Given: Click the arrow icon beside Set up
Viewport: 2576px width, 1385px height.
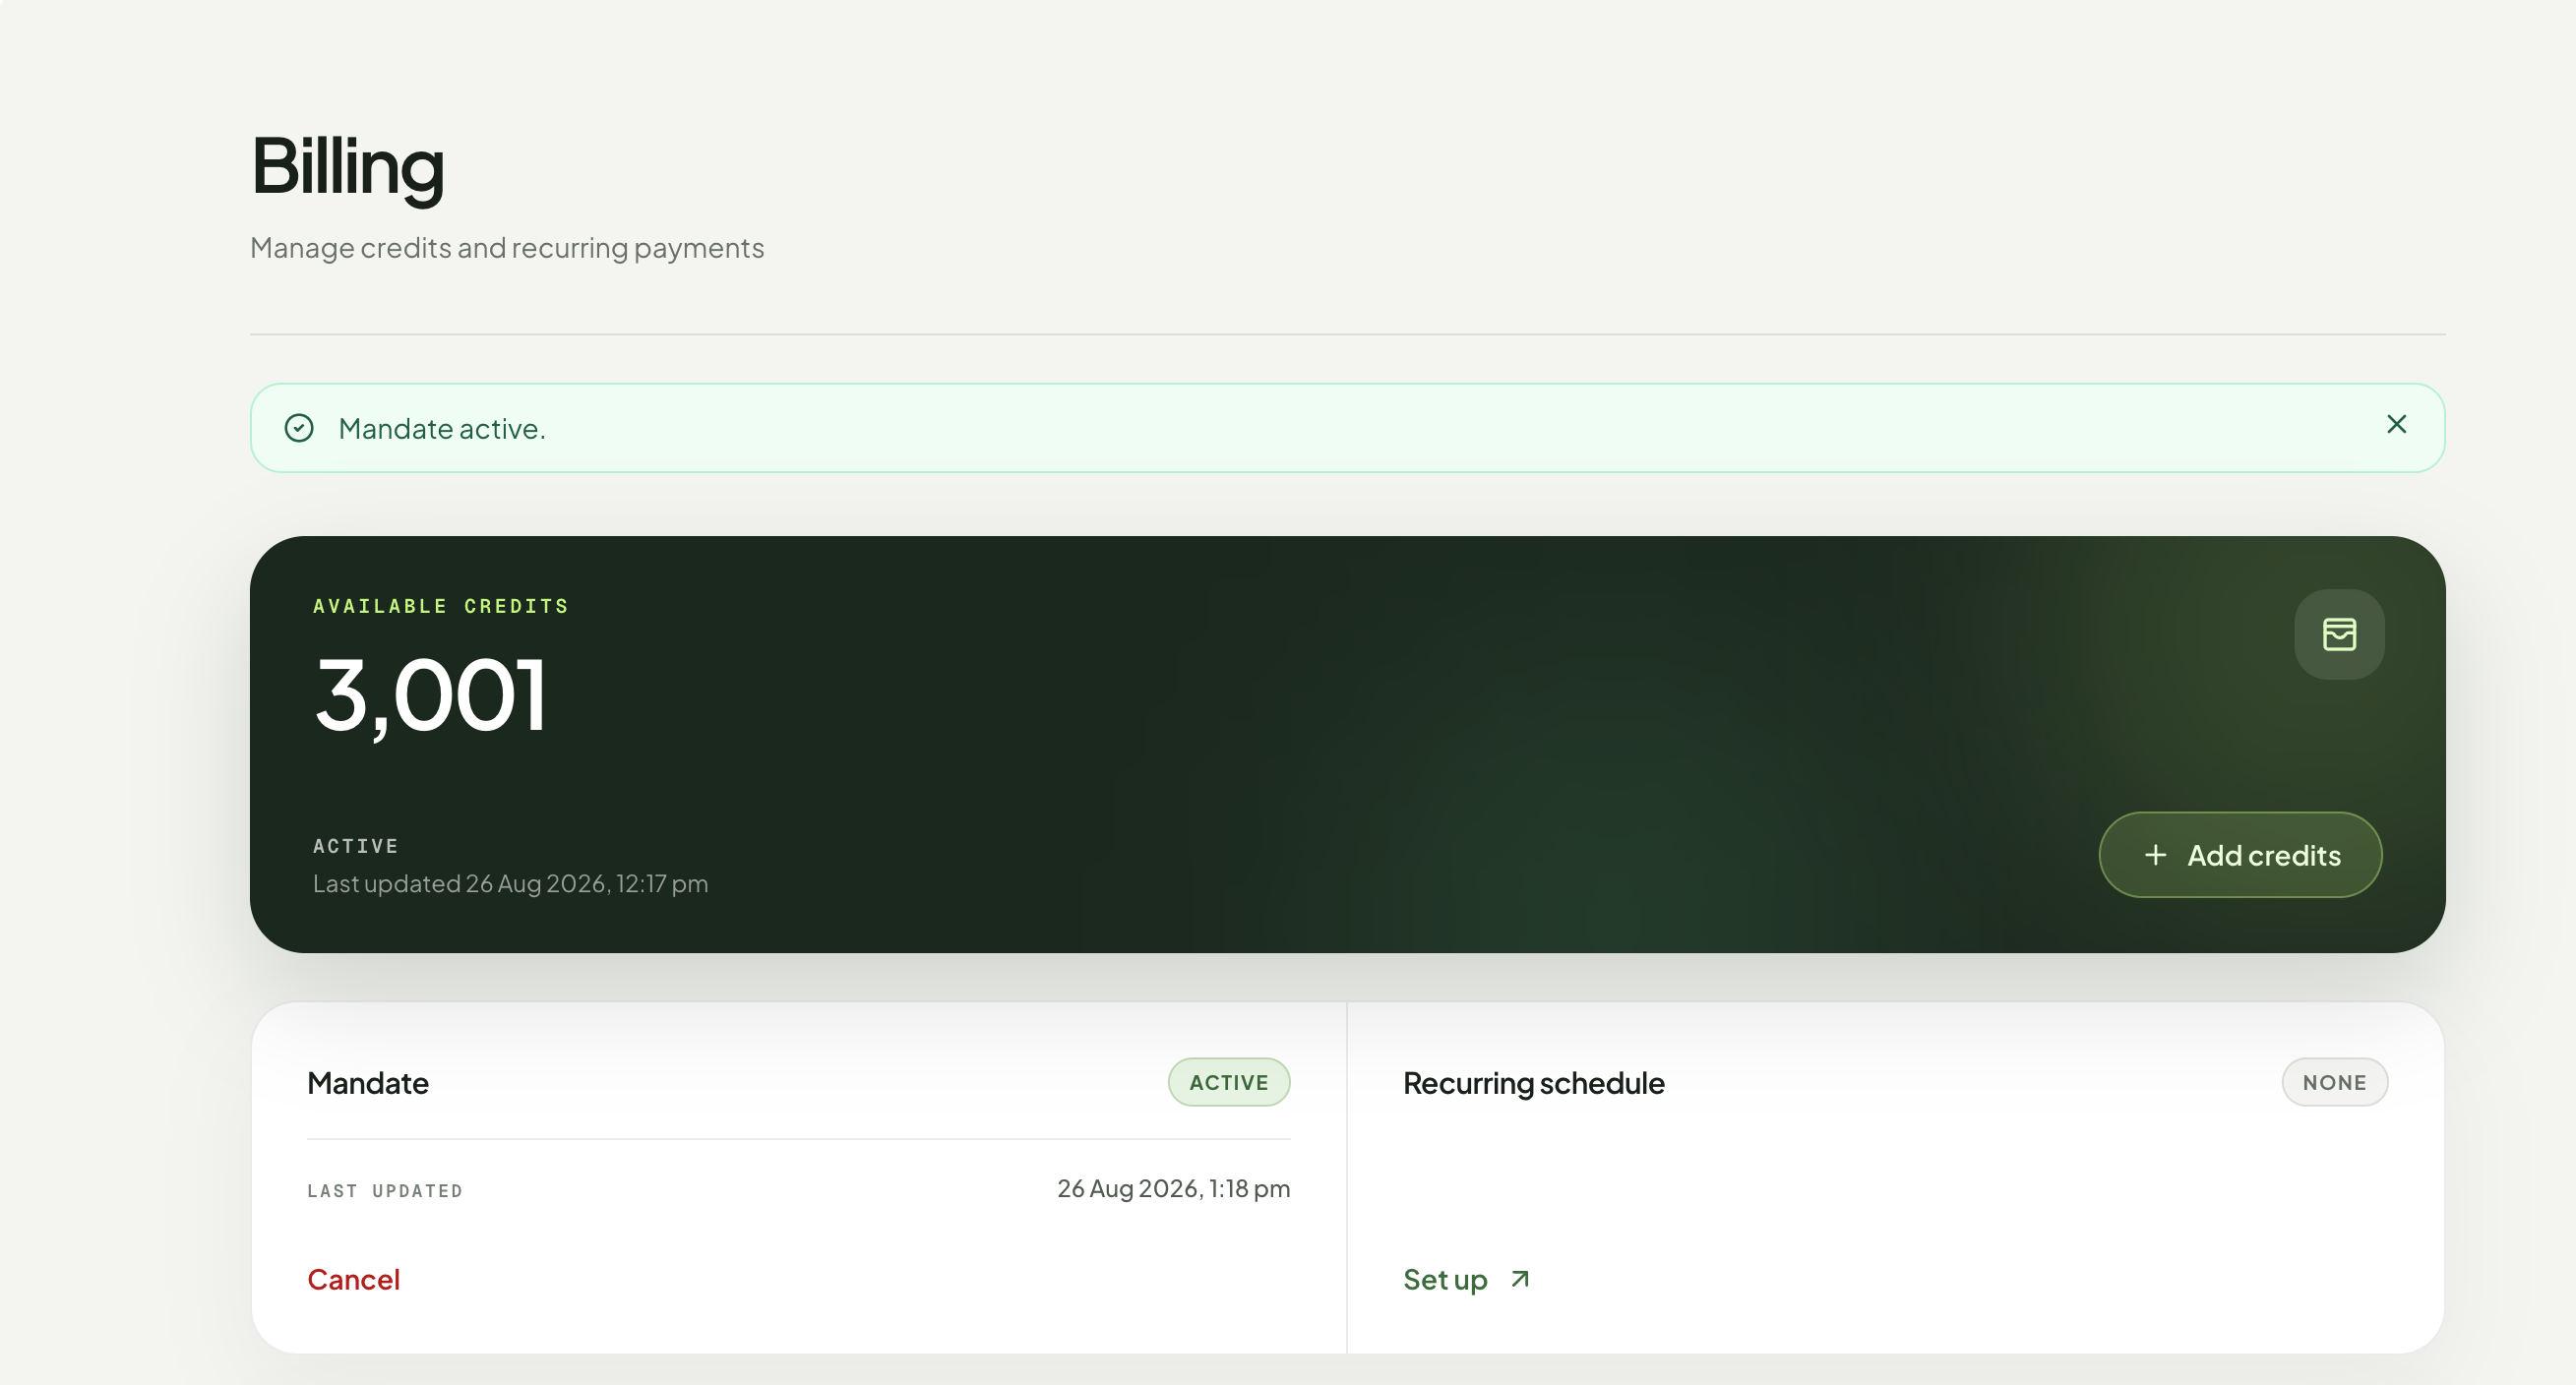Looking at the screenshot, I should point(1520,1279).
